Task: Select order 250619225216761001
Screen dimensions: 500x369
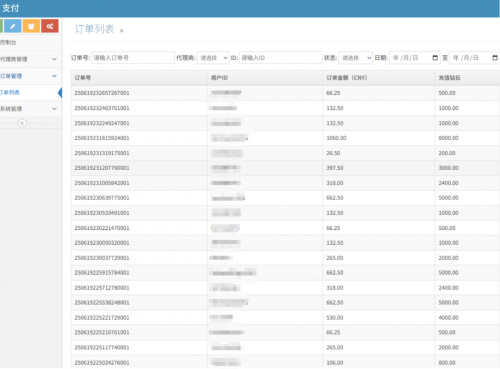Action: [102, 333]
